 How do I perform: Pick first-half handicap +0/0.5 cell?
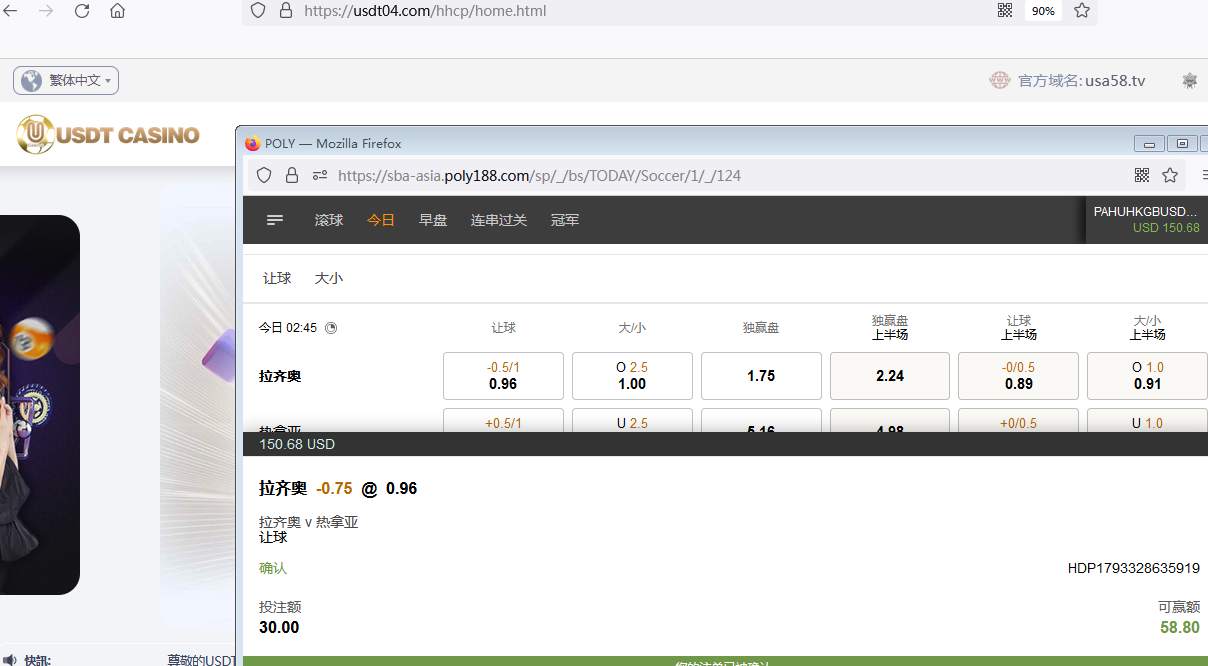[x=1019, y=421]
